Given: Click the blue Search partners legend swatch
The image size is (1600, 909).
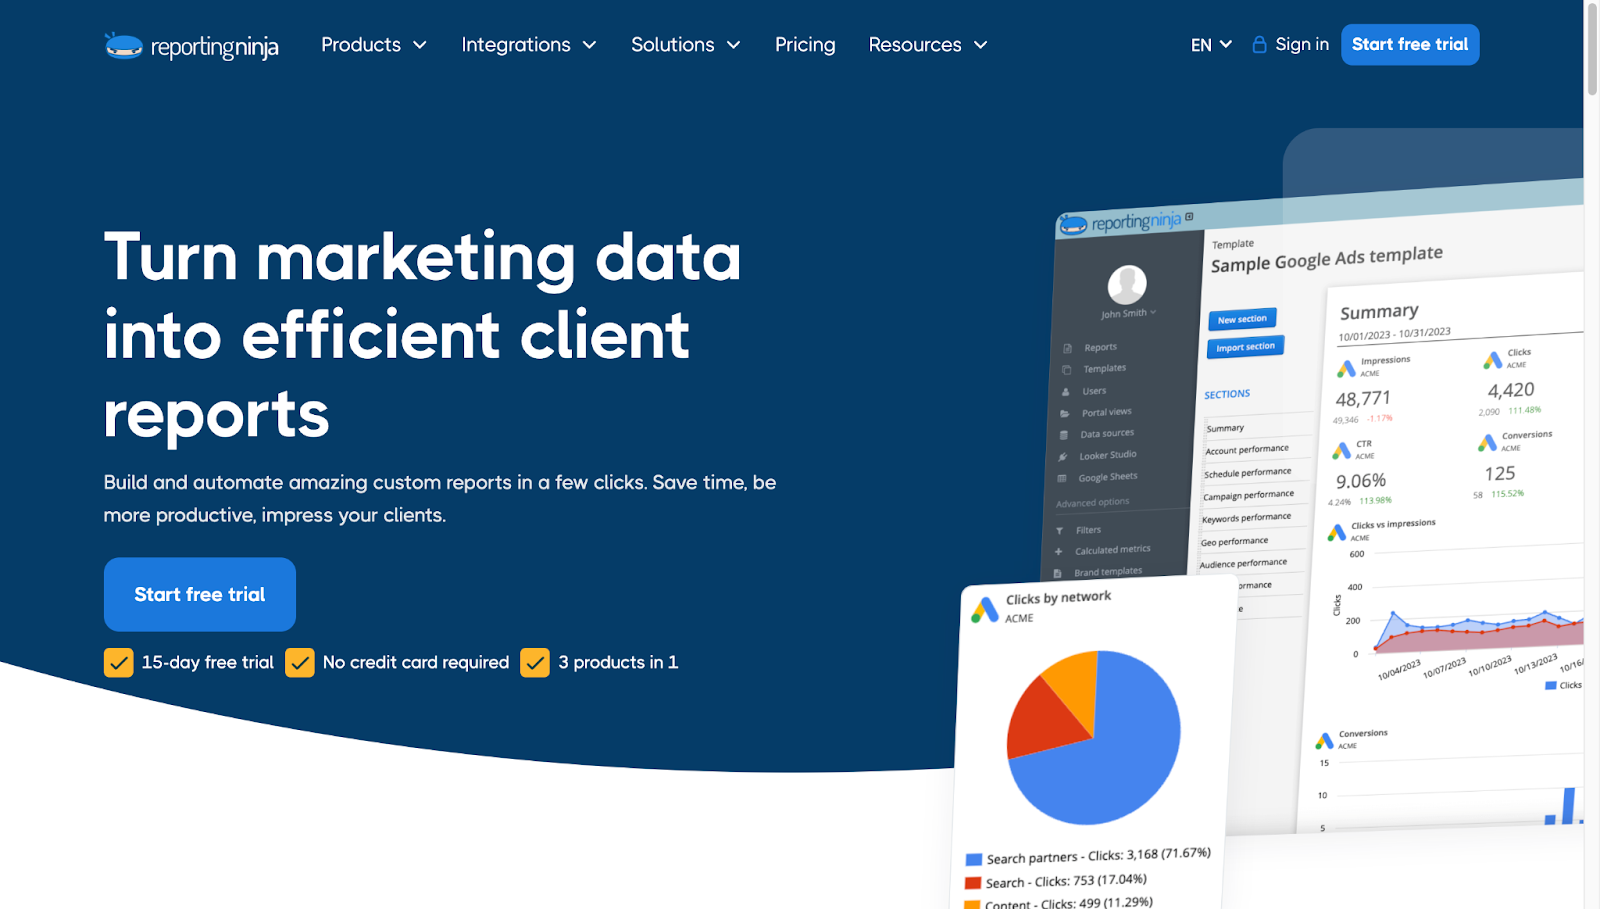Looking at the screenshot, I should coord(973,860).
